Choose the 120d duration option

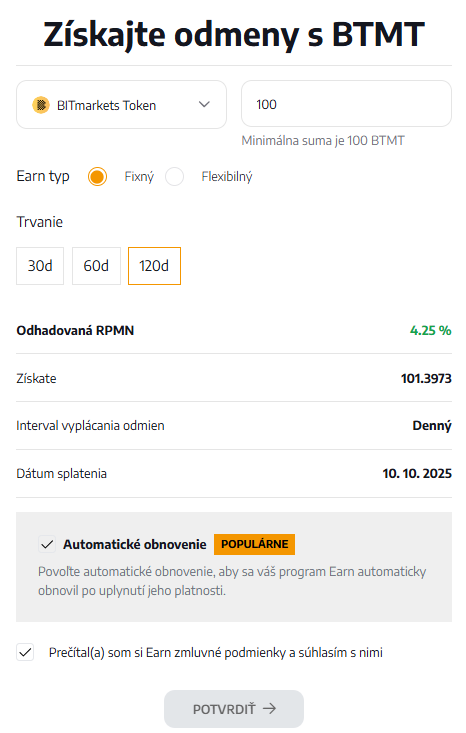(154, 266)
